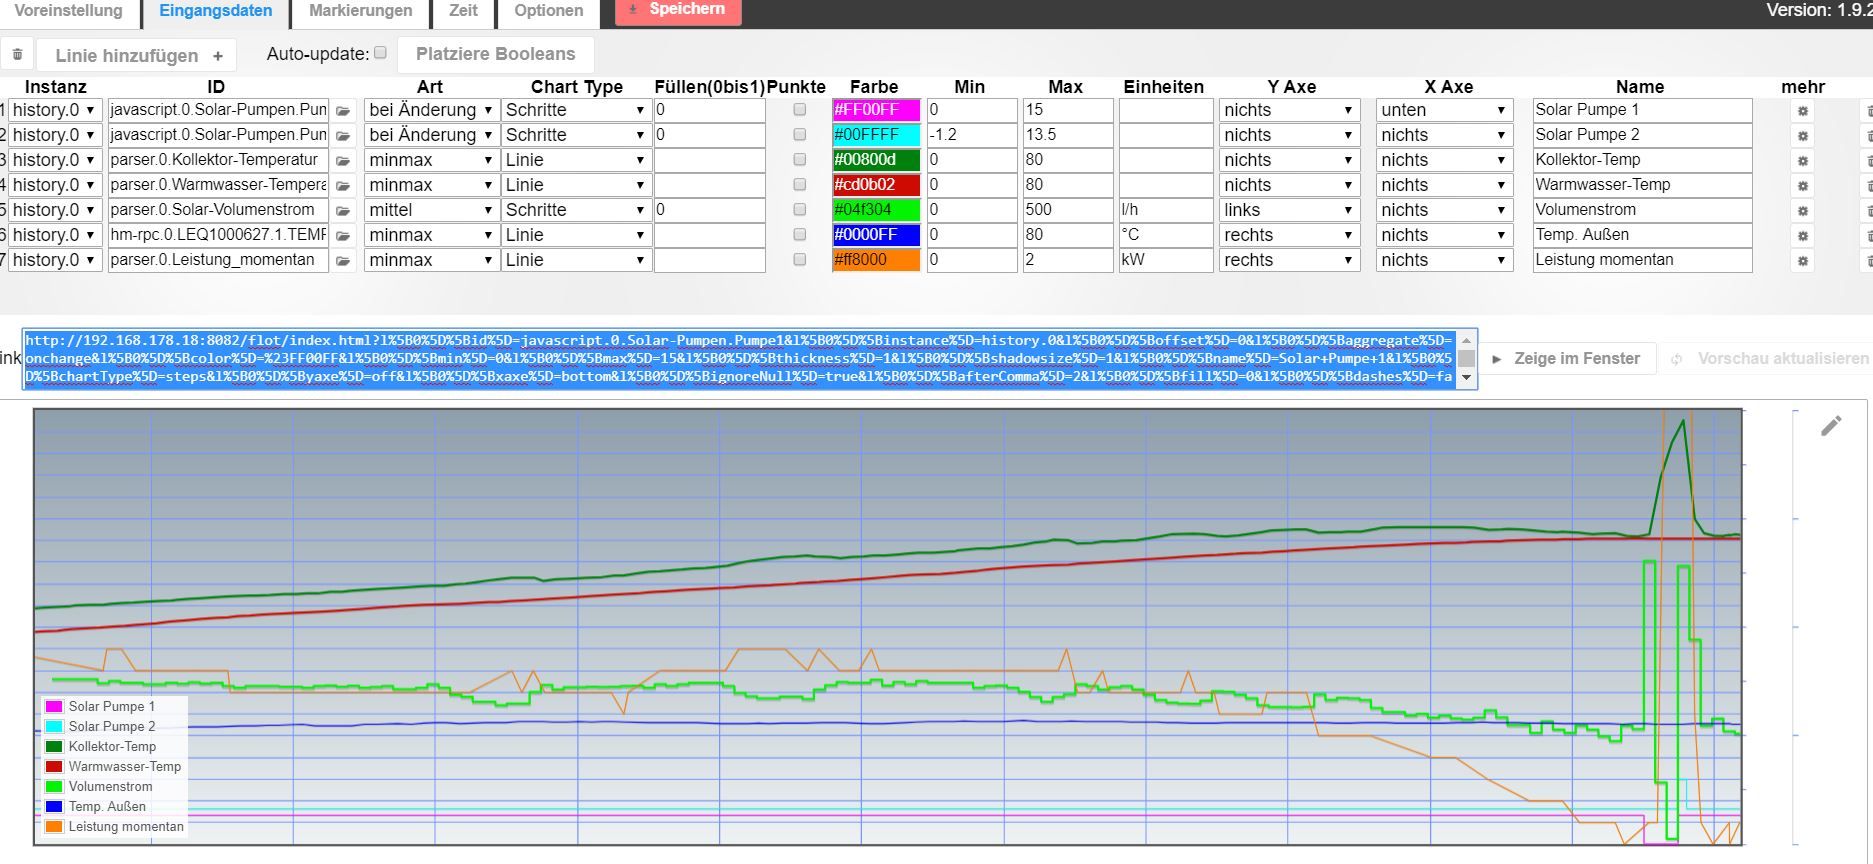Switch to the Voreinstellung tab
This screenshot has height=864, width=1873.
[69, 11]
